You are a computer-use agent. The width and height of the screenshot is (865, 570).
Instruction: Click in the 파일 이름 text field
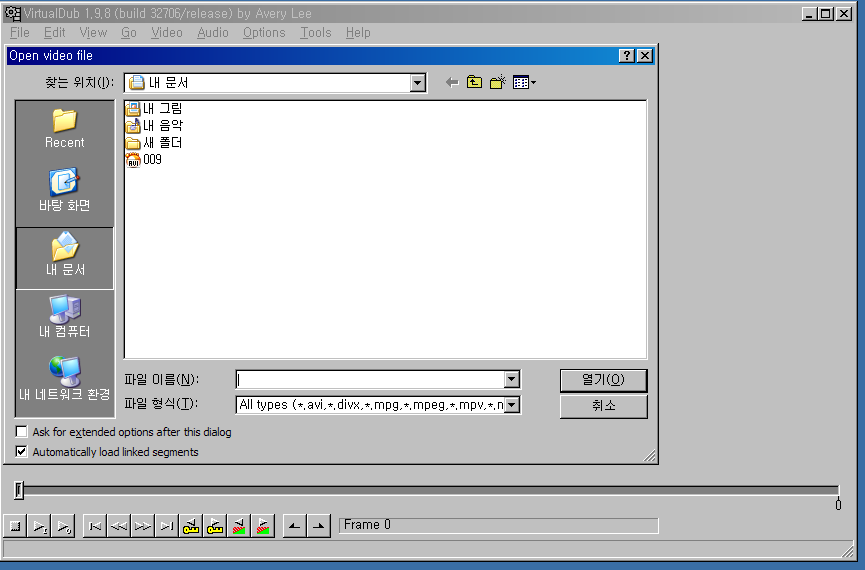click(x=370, y=380)
